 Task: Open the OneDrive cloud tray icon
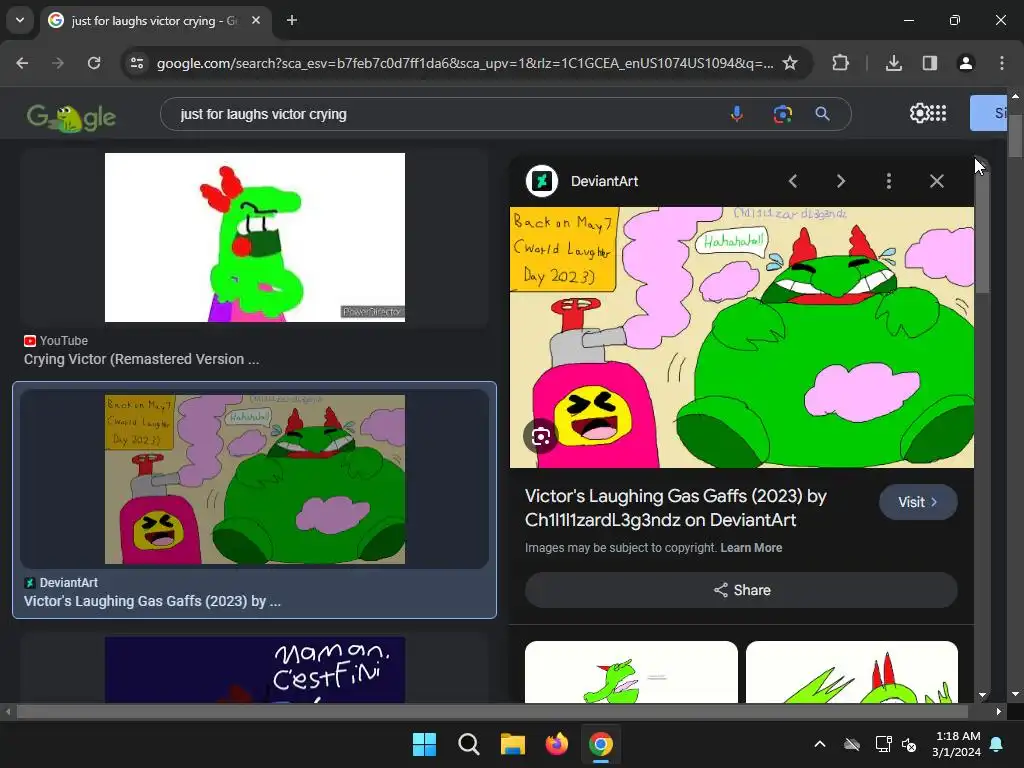[x=852, y=744]
